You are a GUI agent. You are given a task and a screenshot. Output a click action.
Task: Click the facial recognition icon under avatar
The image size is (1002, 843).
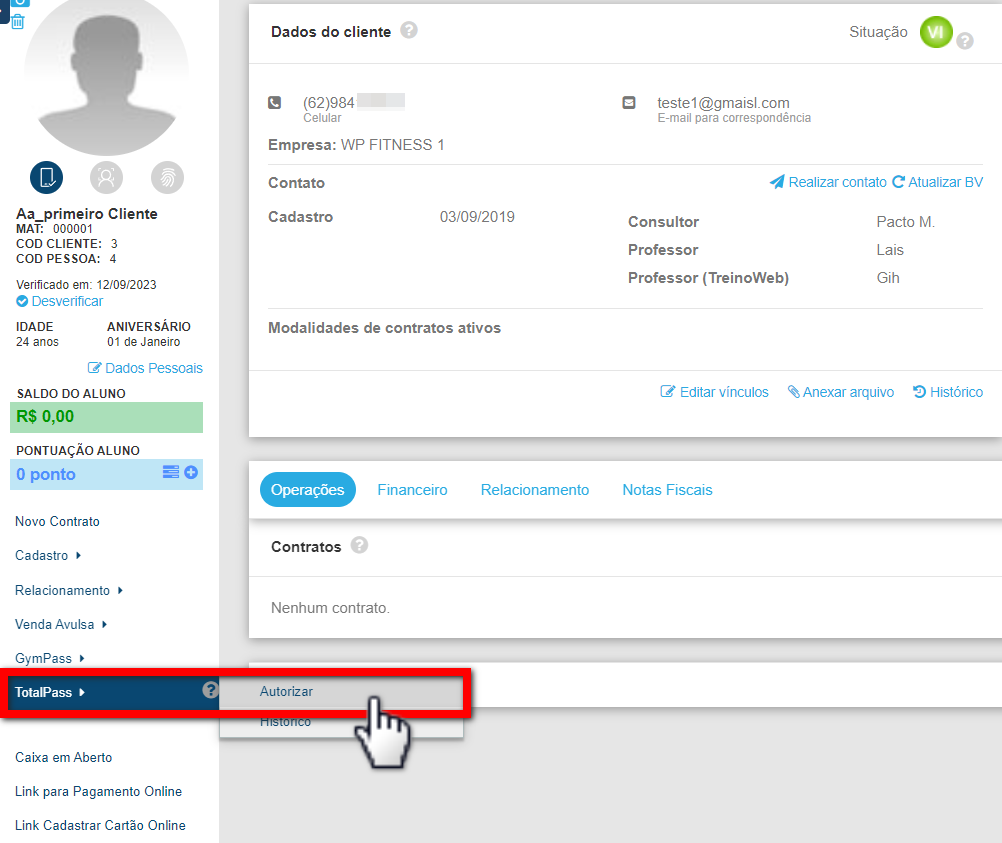tap(106, 177)
